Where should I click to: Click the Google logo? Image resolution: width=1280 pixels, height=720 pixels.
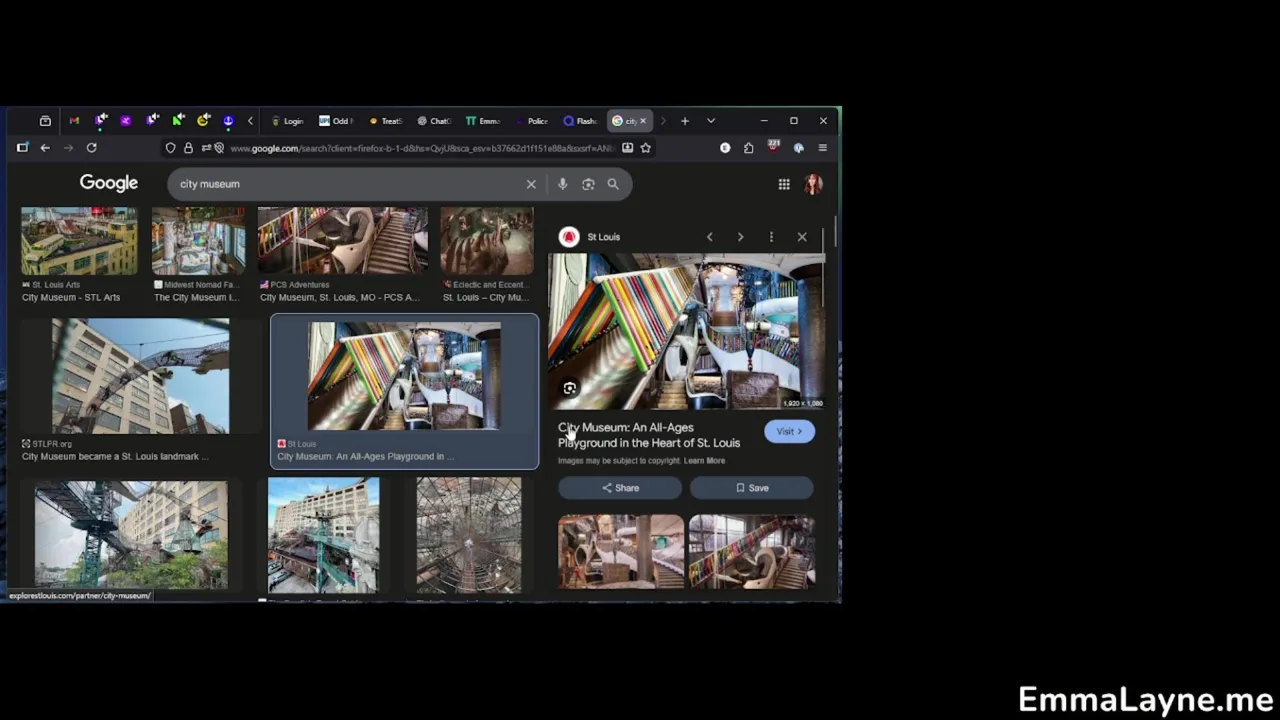pos(109,183)
